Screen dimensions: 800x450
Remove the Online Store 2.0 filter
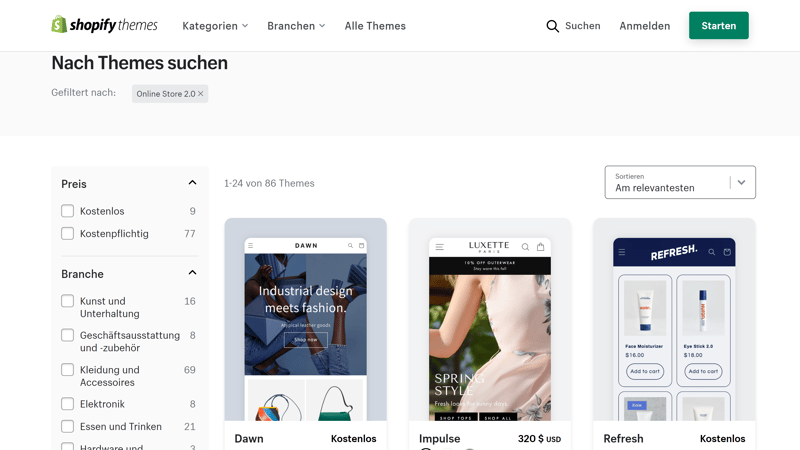click(201, 93)
